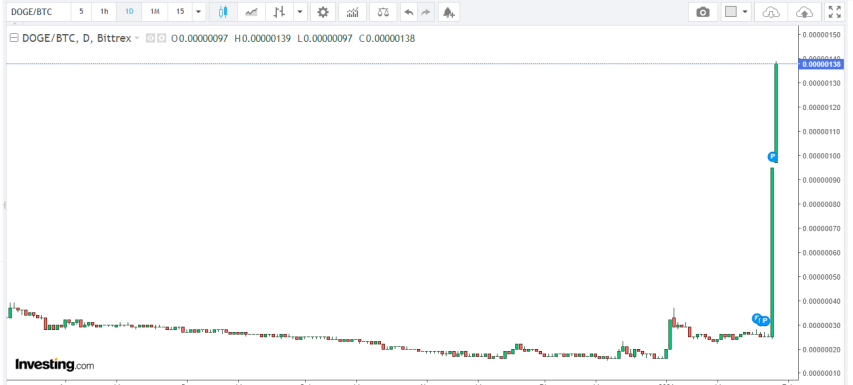Click the 0.00000120 price axis label
Viewport: 853px width, 385px height.
click(x=821, y=107)
